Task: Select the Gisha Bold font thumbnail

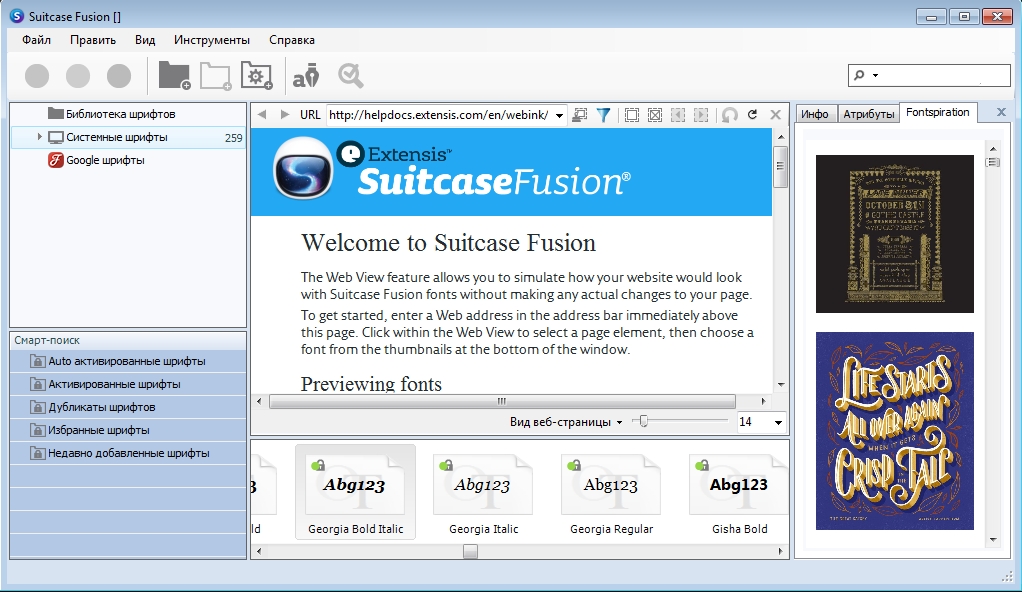Action: point(739,492)
